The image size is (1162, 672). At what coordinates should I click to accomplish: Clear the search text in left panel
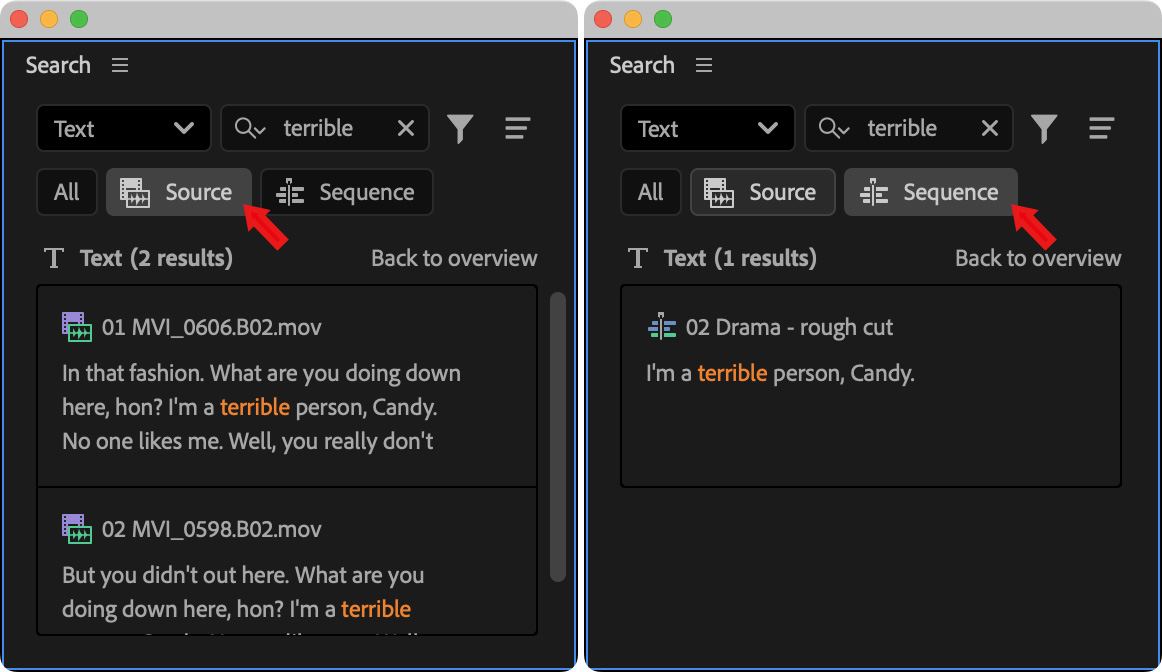pyautogui.click(x=406, y=128)
